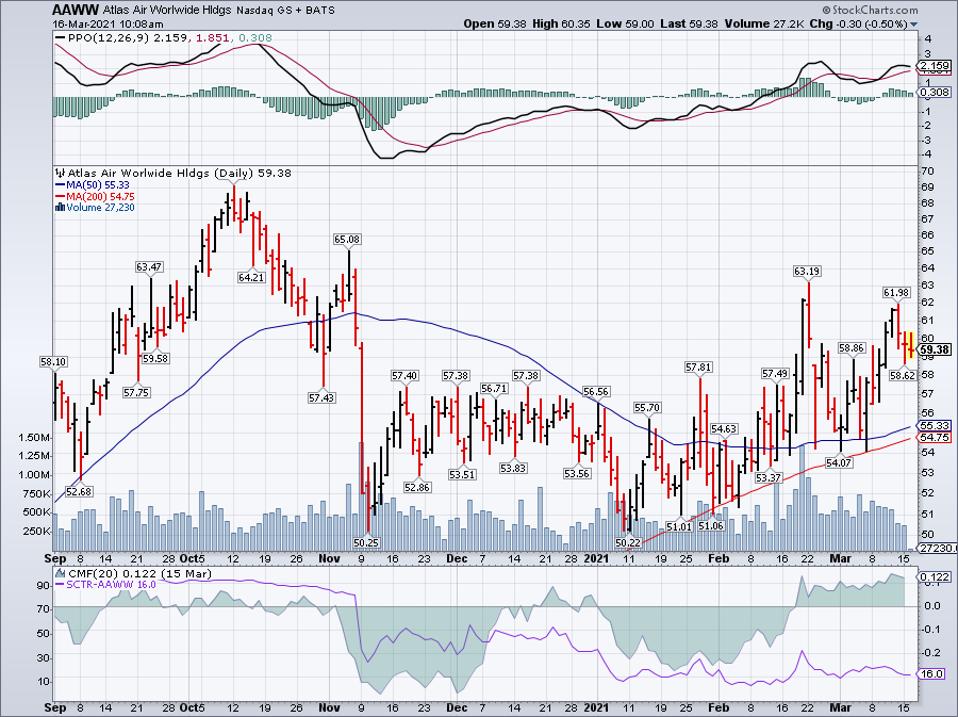Screen dimensions: 958x717
Task: Click the 50.25 low price label
Action: [x=367, y=542]
